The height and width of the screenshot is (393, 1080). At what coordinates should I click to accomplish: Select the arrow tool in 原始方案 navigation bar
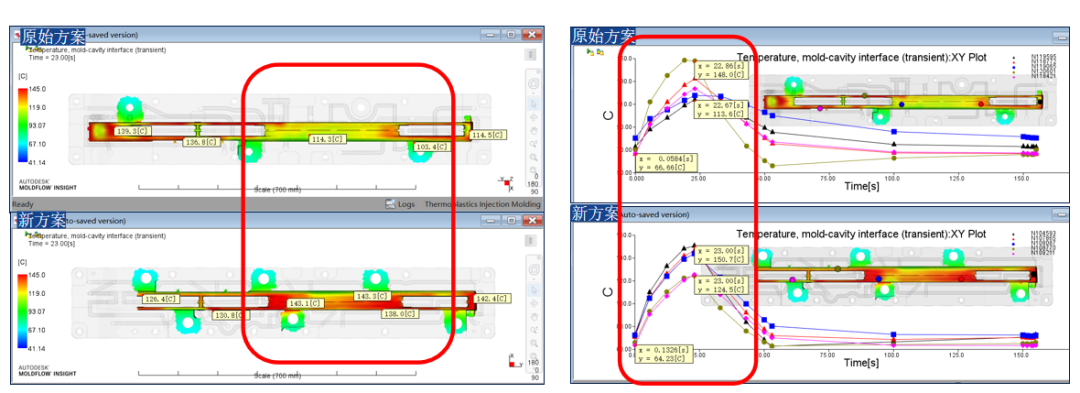[534, 104]
